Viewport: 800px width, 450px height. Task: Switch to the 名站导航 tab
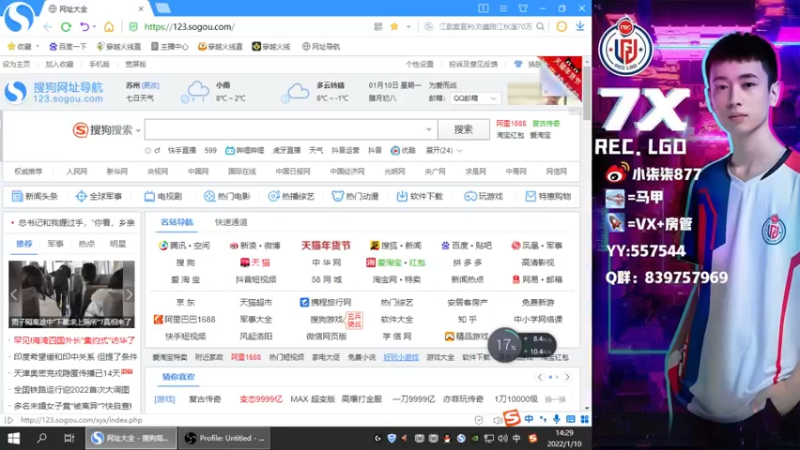[x=177, y=222]
